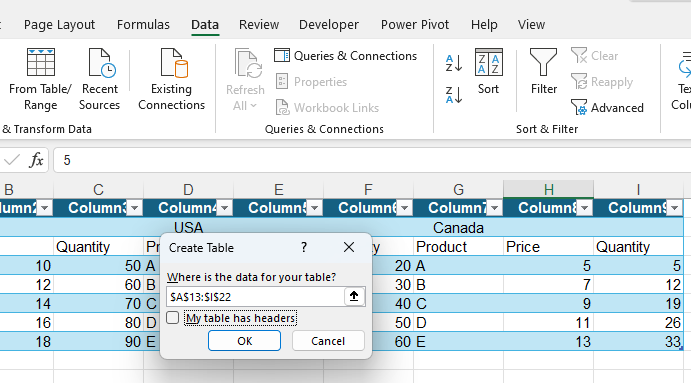
Task: Click the Price header cell
Action: coord(548,246)
